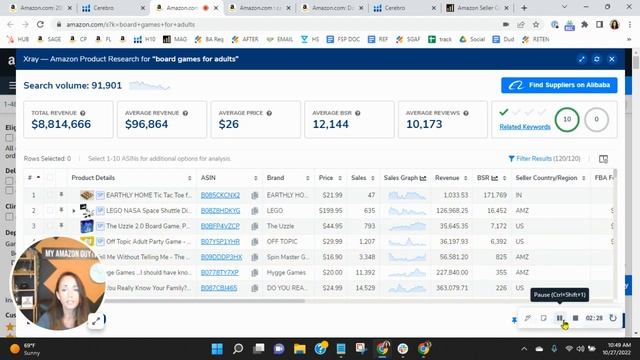Open the Average BSR help icon

point(358,113)
